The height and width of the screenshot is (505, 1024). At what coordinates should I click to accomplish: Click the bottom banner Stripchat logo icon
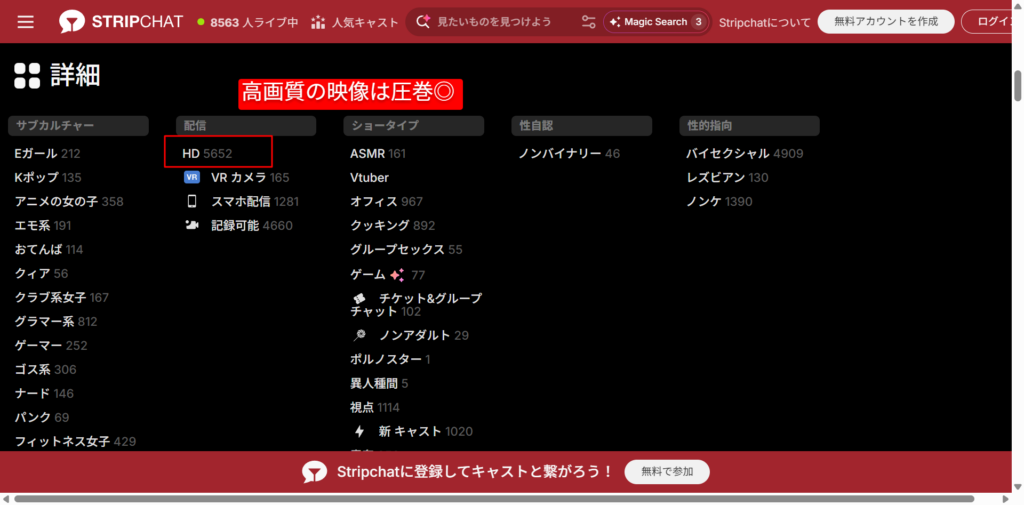click(315, 472)
